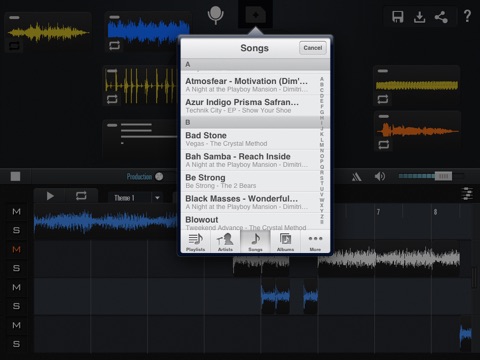The height and width of the screenshot is (360, 480).
Task: Click the timeline play button
Action: click(50, 196)
